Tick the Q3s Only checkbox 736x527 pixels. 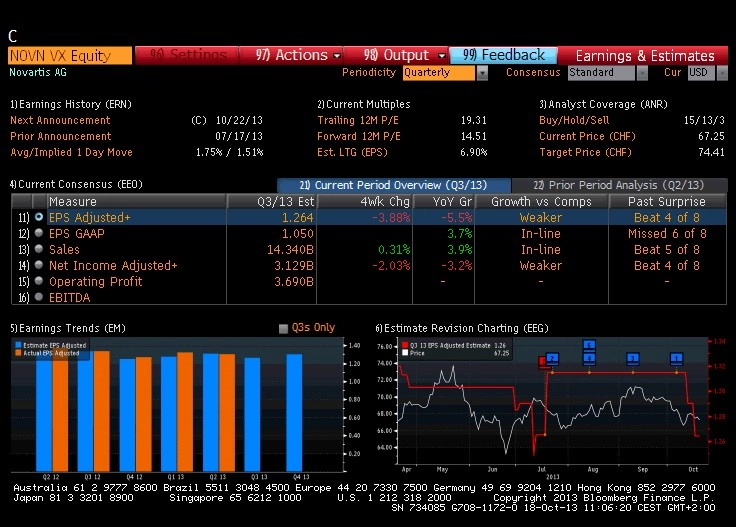tap(283, 328)
